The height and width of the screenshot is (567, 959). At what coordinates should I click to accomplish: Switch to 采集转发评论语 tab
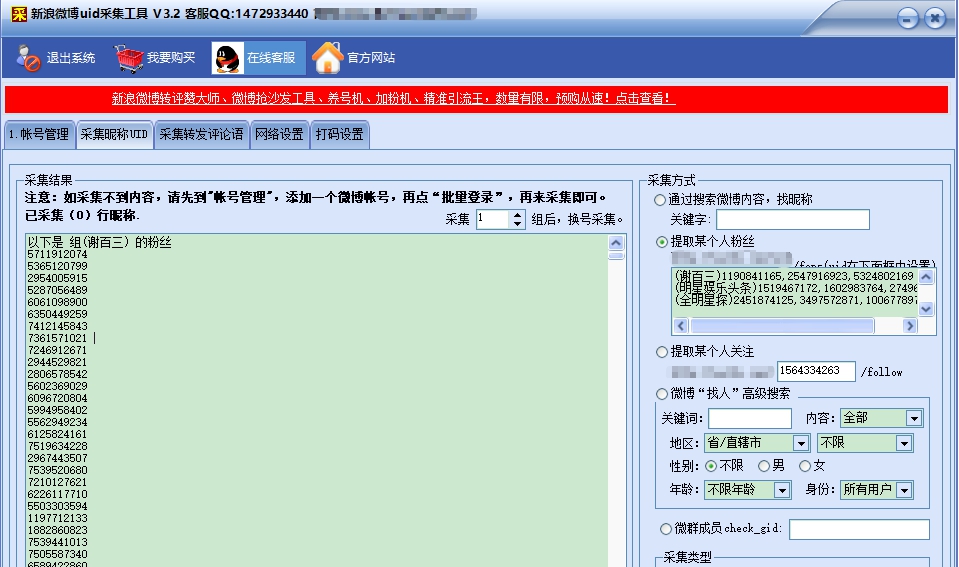click(201, 134)
